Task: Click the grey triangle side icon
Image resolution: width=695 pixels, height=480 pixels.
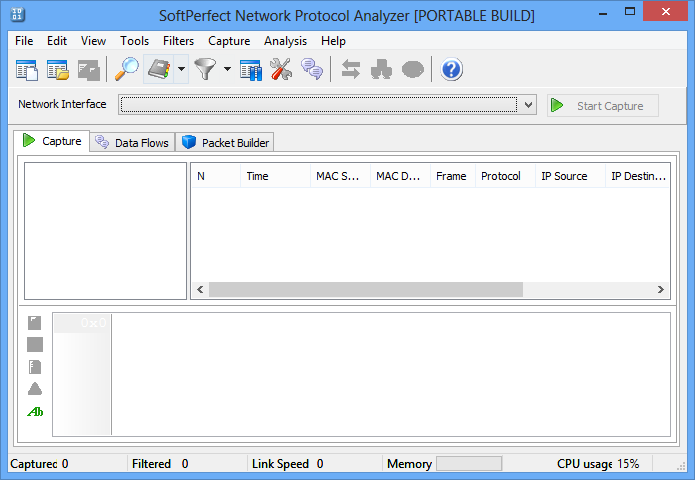Action: coord(35,389)
